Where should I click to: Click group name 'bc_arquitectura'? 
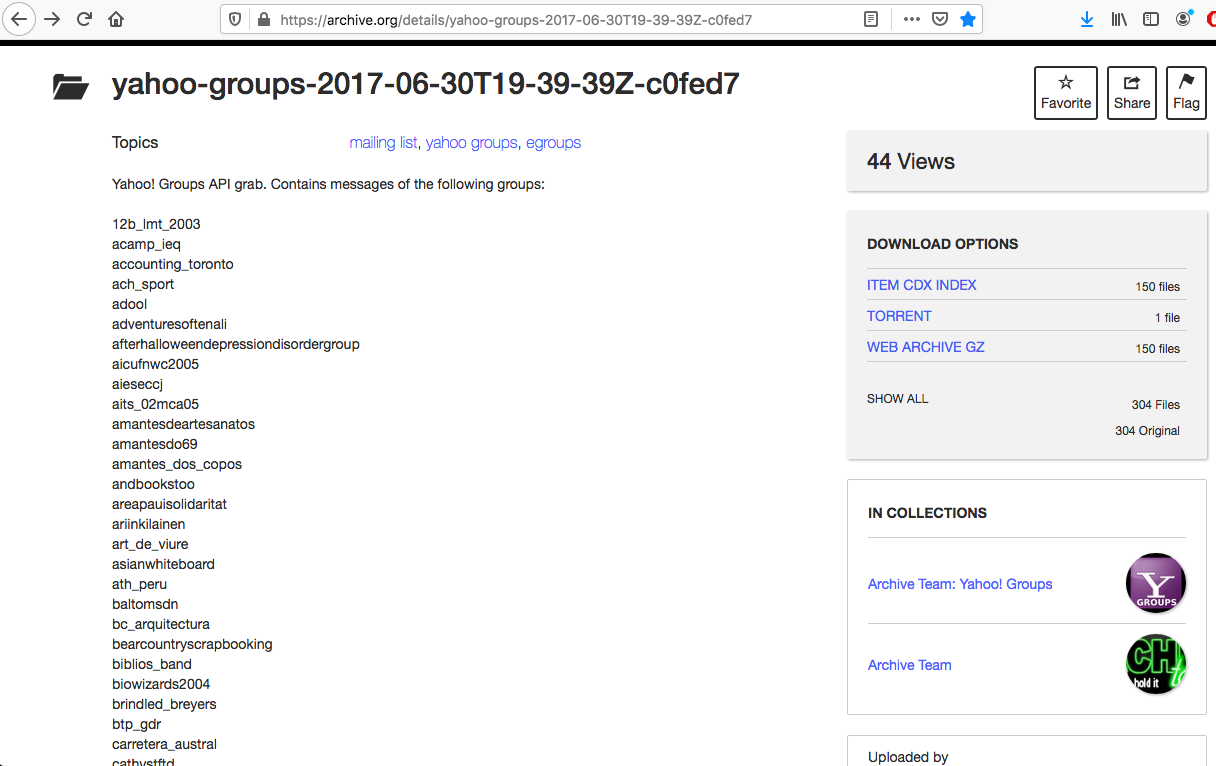click(x=161, y=624)
